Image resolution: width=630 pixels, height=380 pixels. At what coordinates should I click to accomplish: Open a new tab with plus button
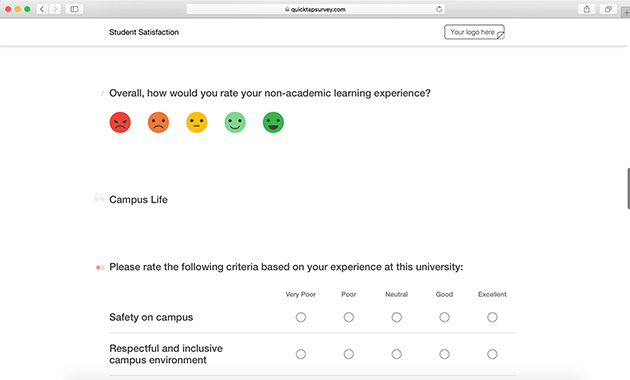coord(626,12)
